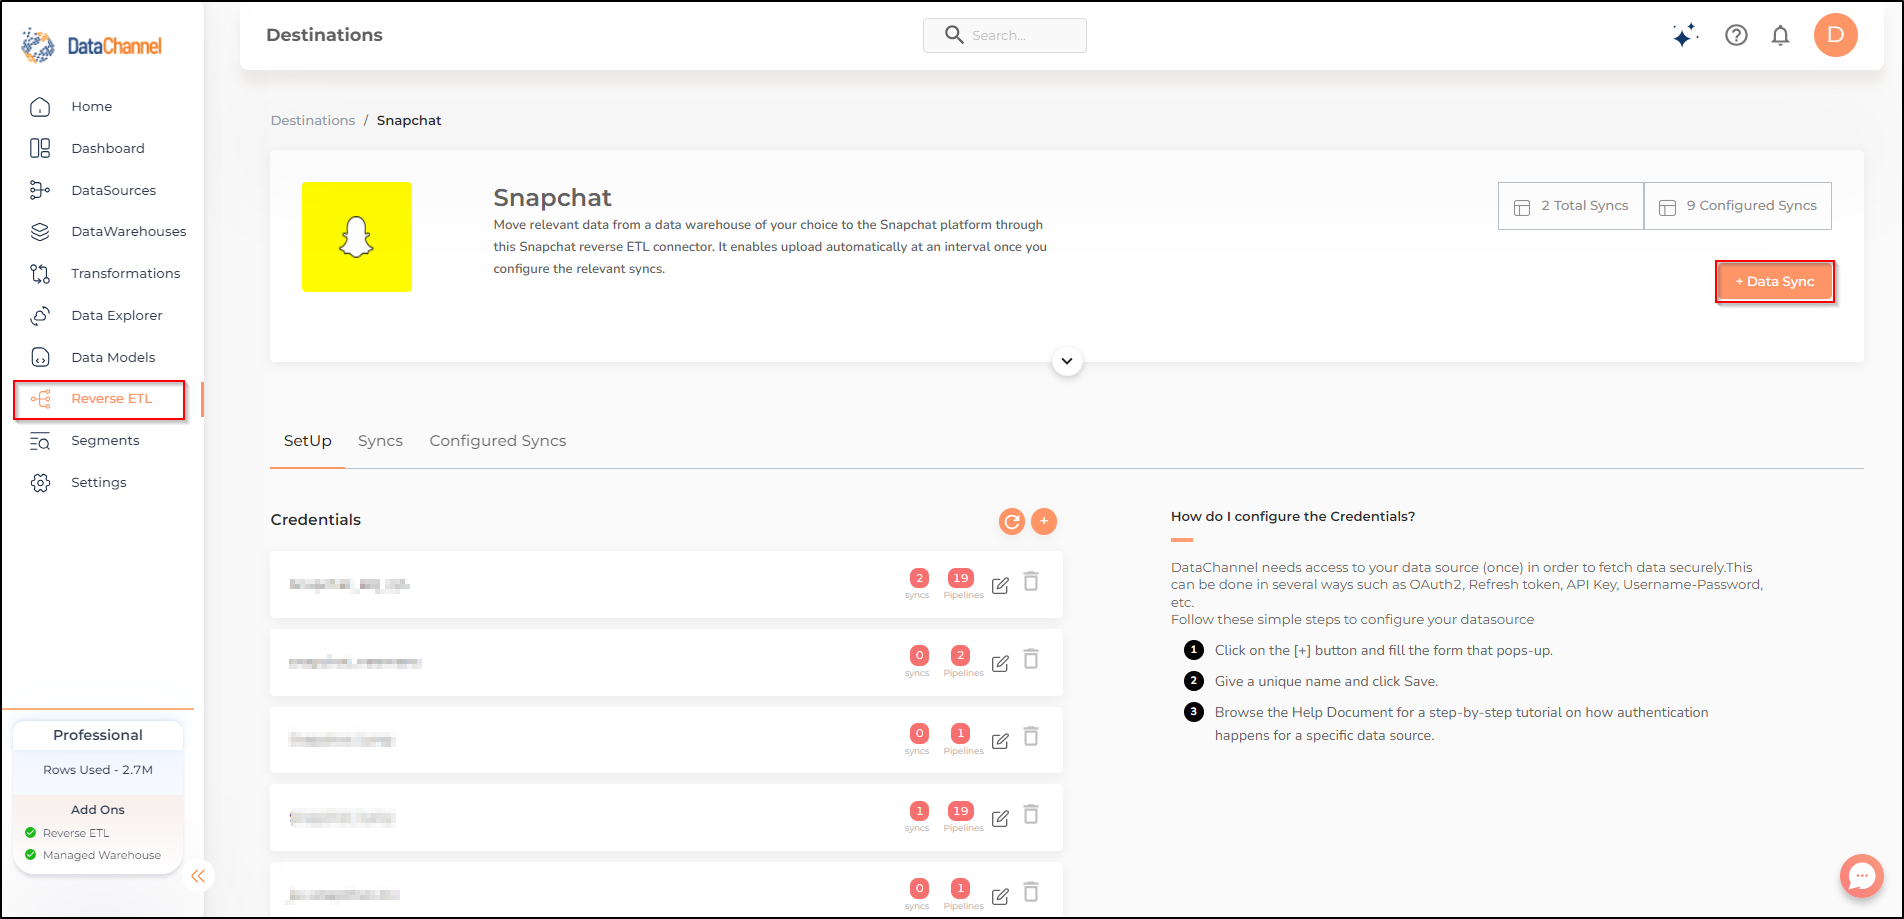Add a new credential with the plus icon
Viewport: 1904px width, 919px height.
click(1044, 521)
